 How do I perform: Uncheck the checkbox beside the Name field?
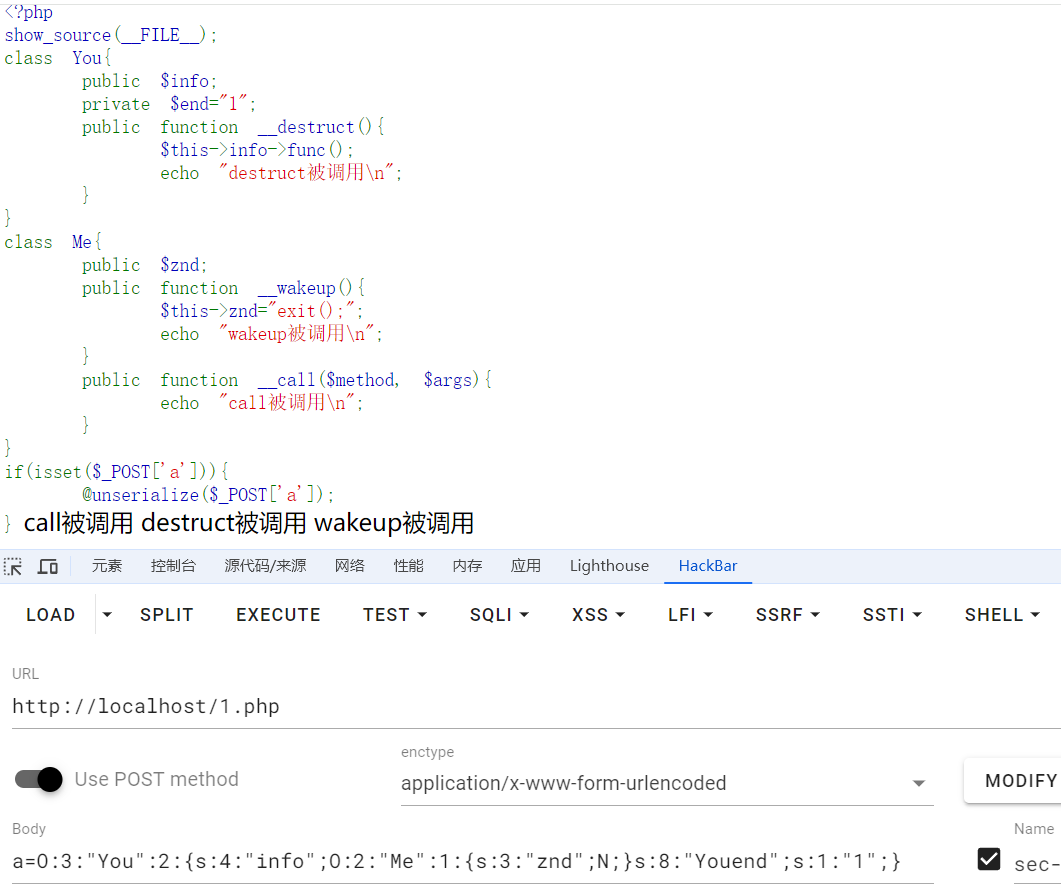[989, 859]
